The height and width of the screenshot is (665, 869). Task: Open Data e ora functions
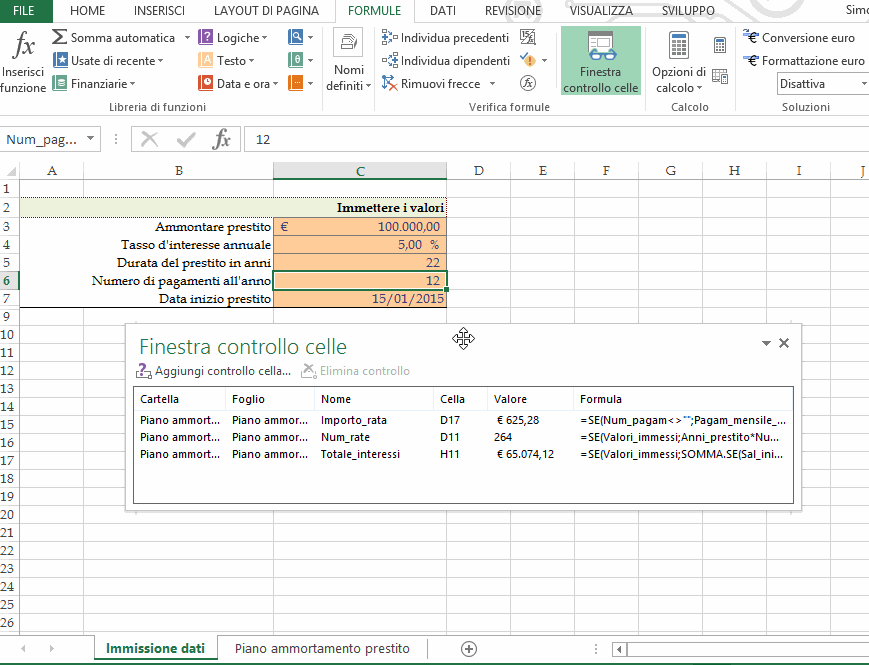pyautogui.click(x=238, y=84)
